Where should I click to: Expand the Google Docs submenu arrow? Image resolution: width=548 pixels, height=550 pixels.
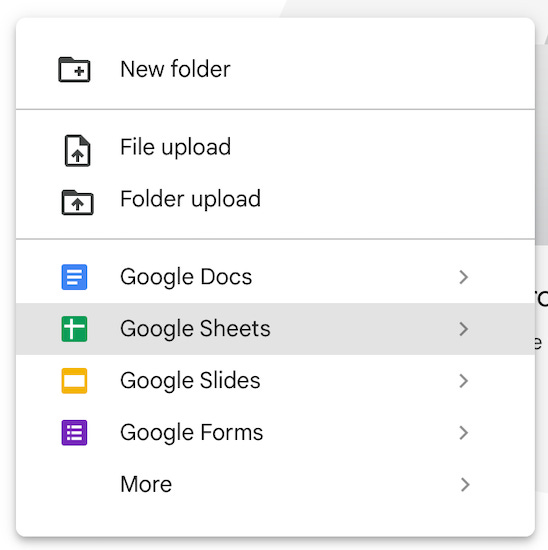tap(464, 277)
